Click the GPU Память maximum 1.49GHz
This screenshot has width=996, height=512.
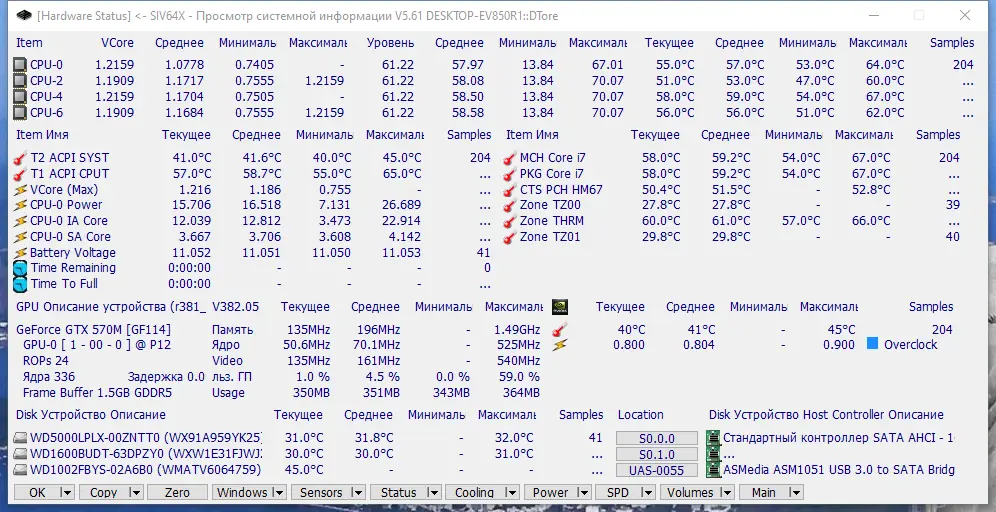[x=517, y=330]
